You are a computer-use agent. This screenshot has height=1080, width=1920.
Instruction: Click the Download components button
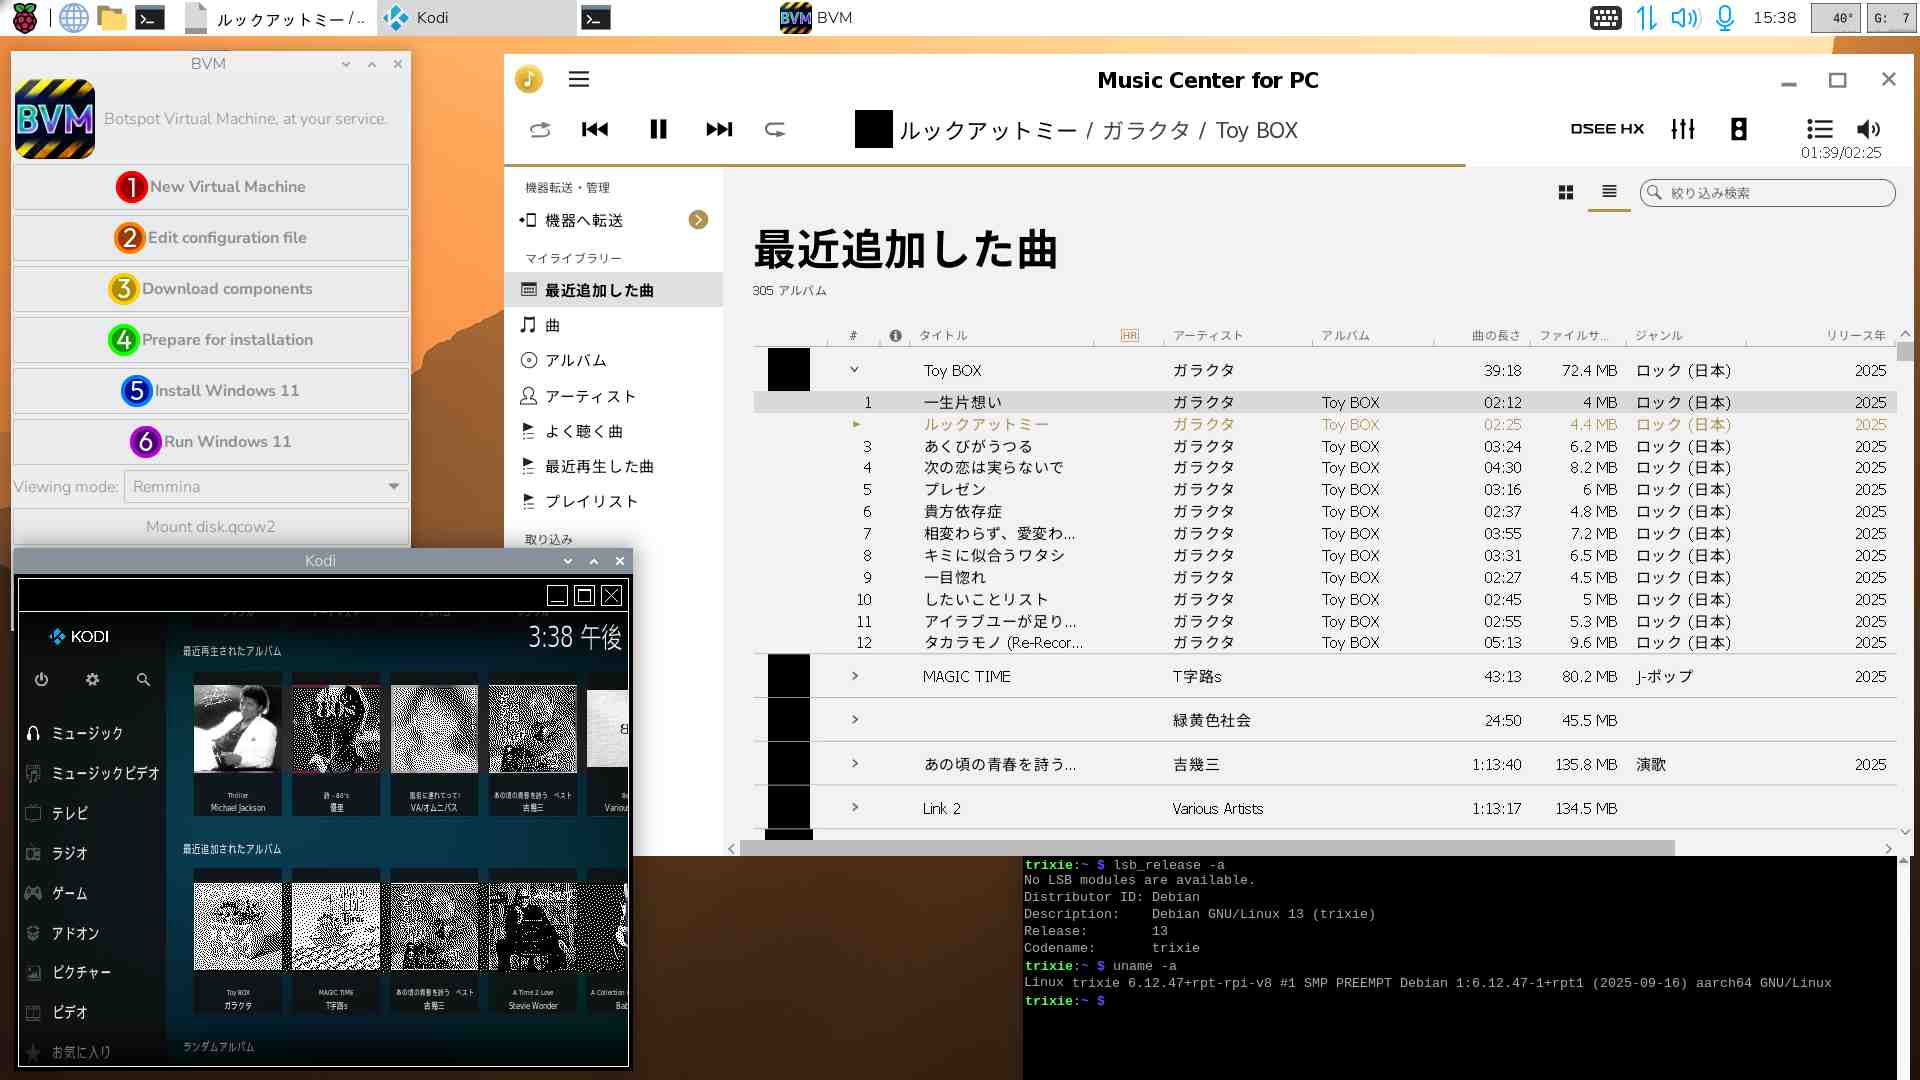pyautogui.click(x=211, y=289)
